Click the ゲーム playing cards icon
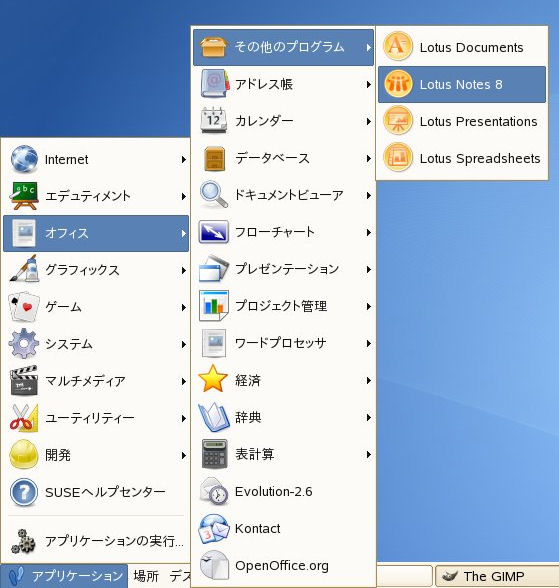This screenshot has width=559, height=588. coord(24,306)
